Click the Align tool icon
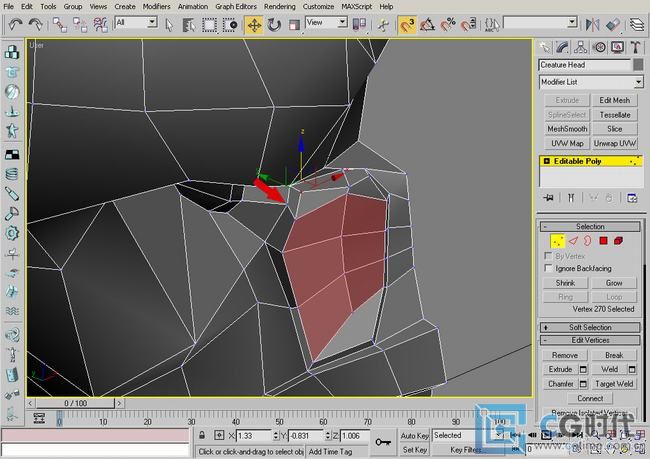Screen dimensions: 650x459 coord(613,25)
